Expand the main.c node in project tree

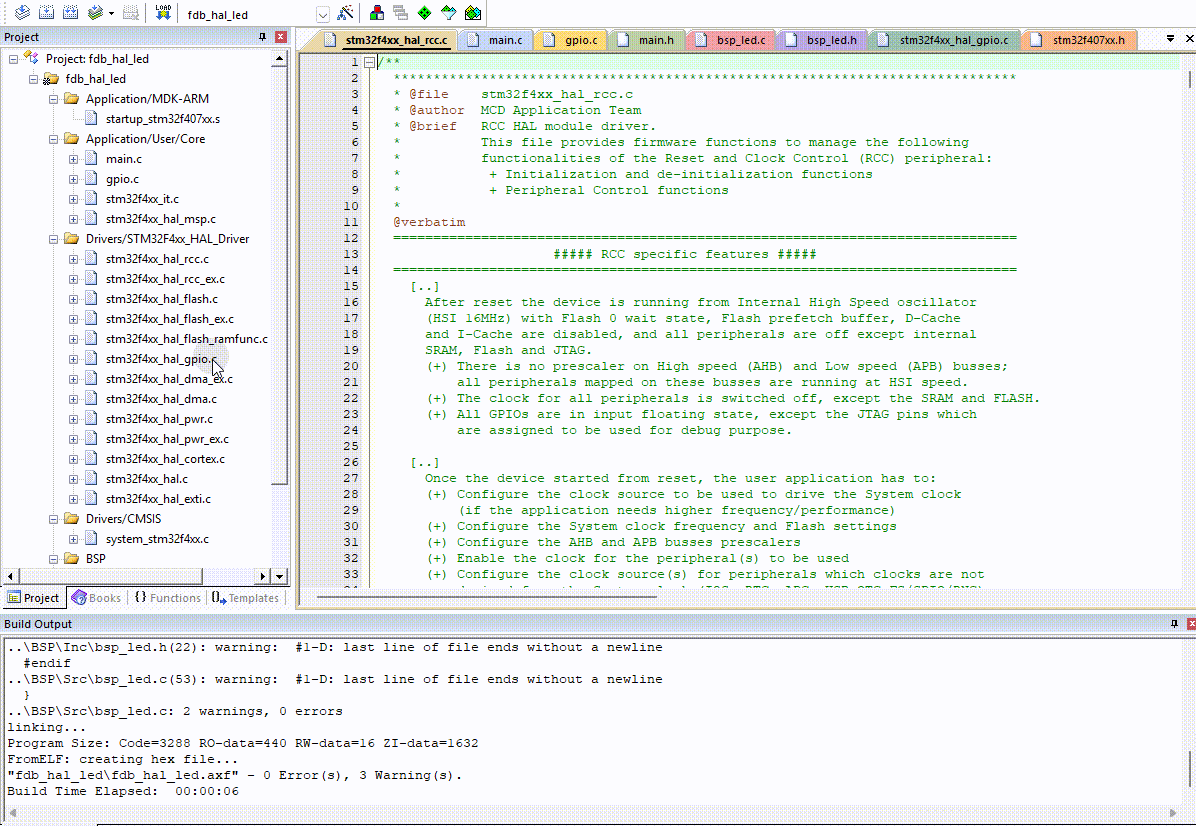73,159
